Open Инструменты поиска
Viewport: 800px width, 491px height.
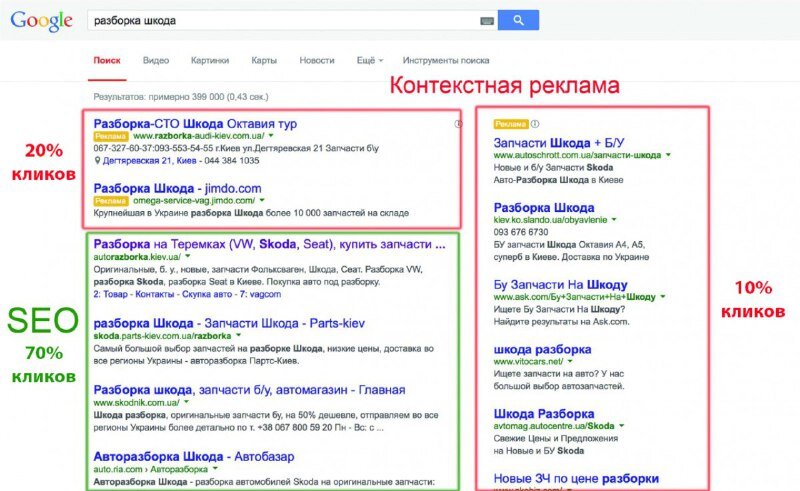coord(445,60)
